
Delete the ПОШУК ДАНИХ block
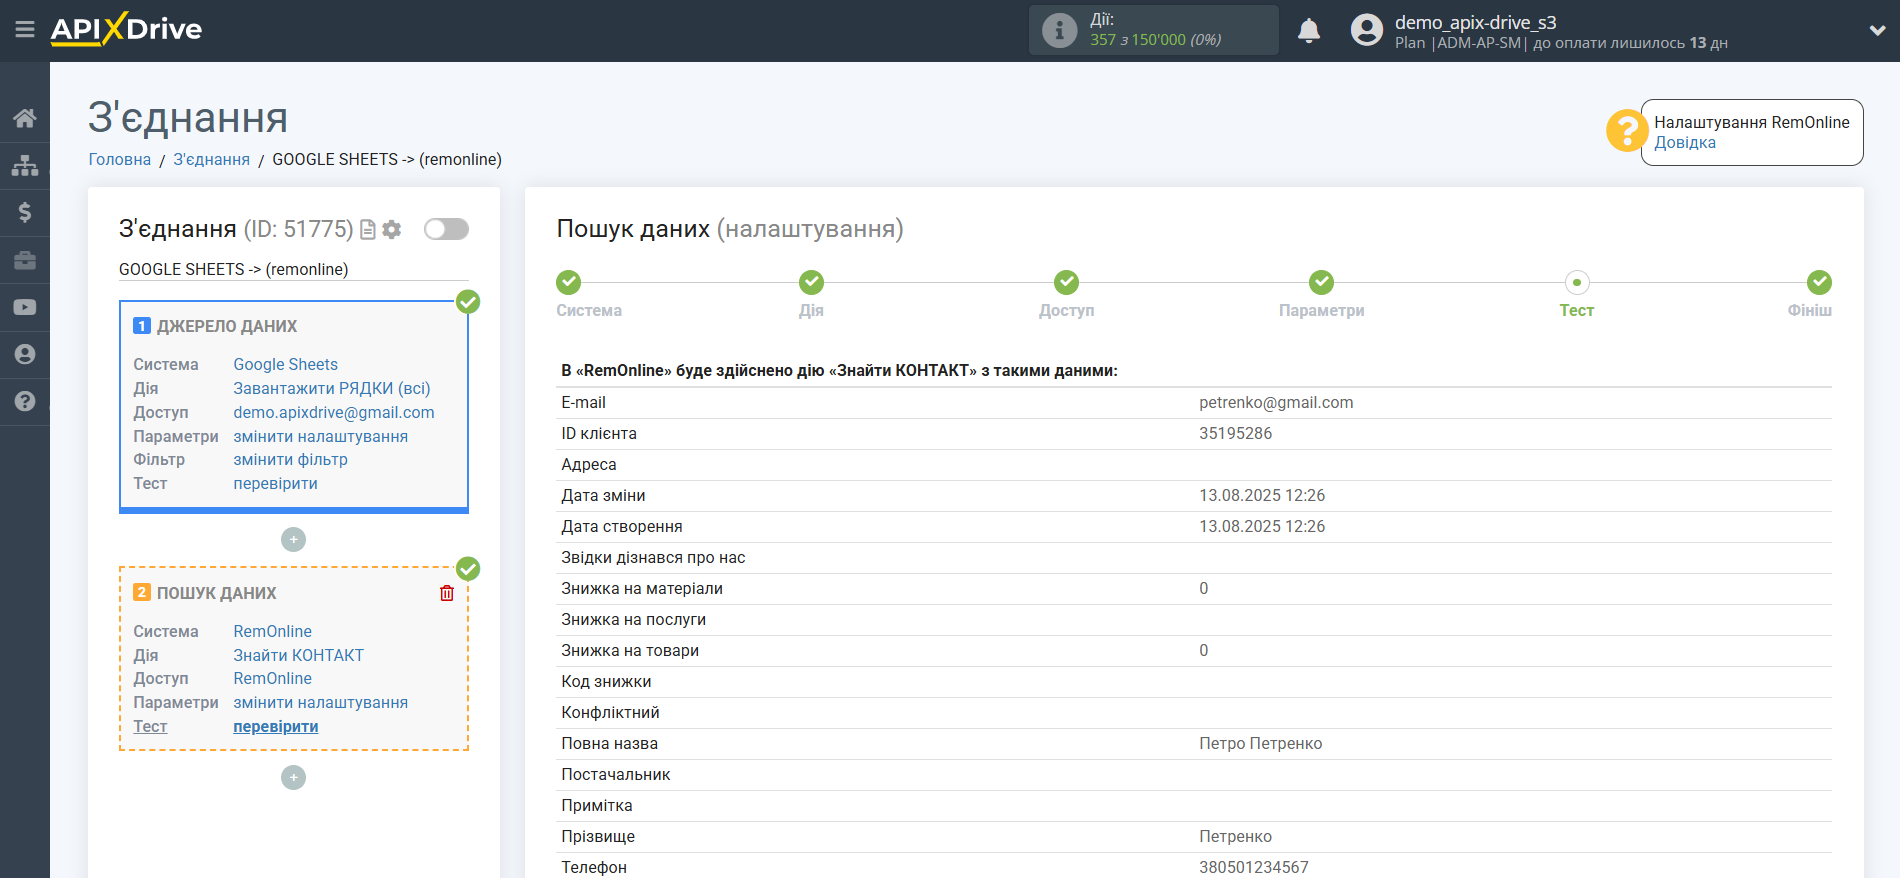tap(447, 593)
